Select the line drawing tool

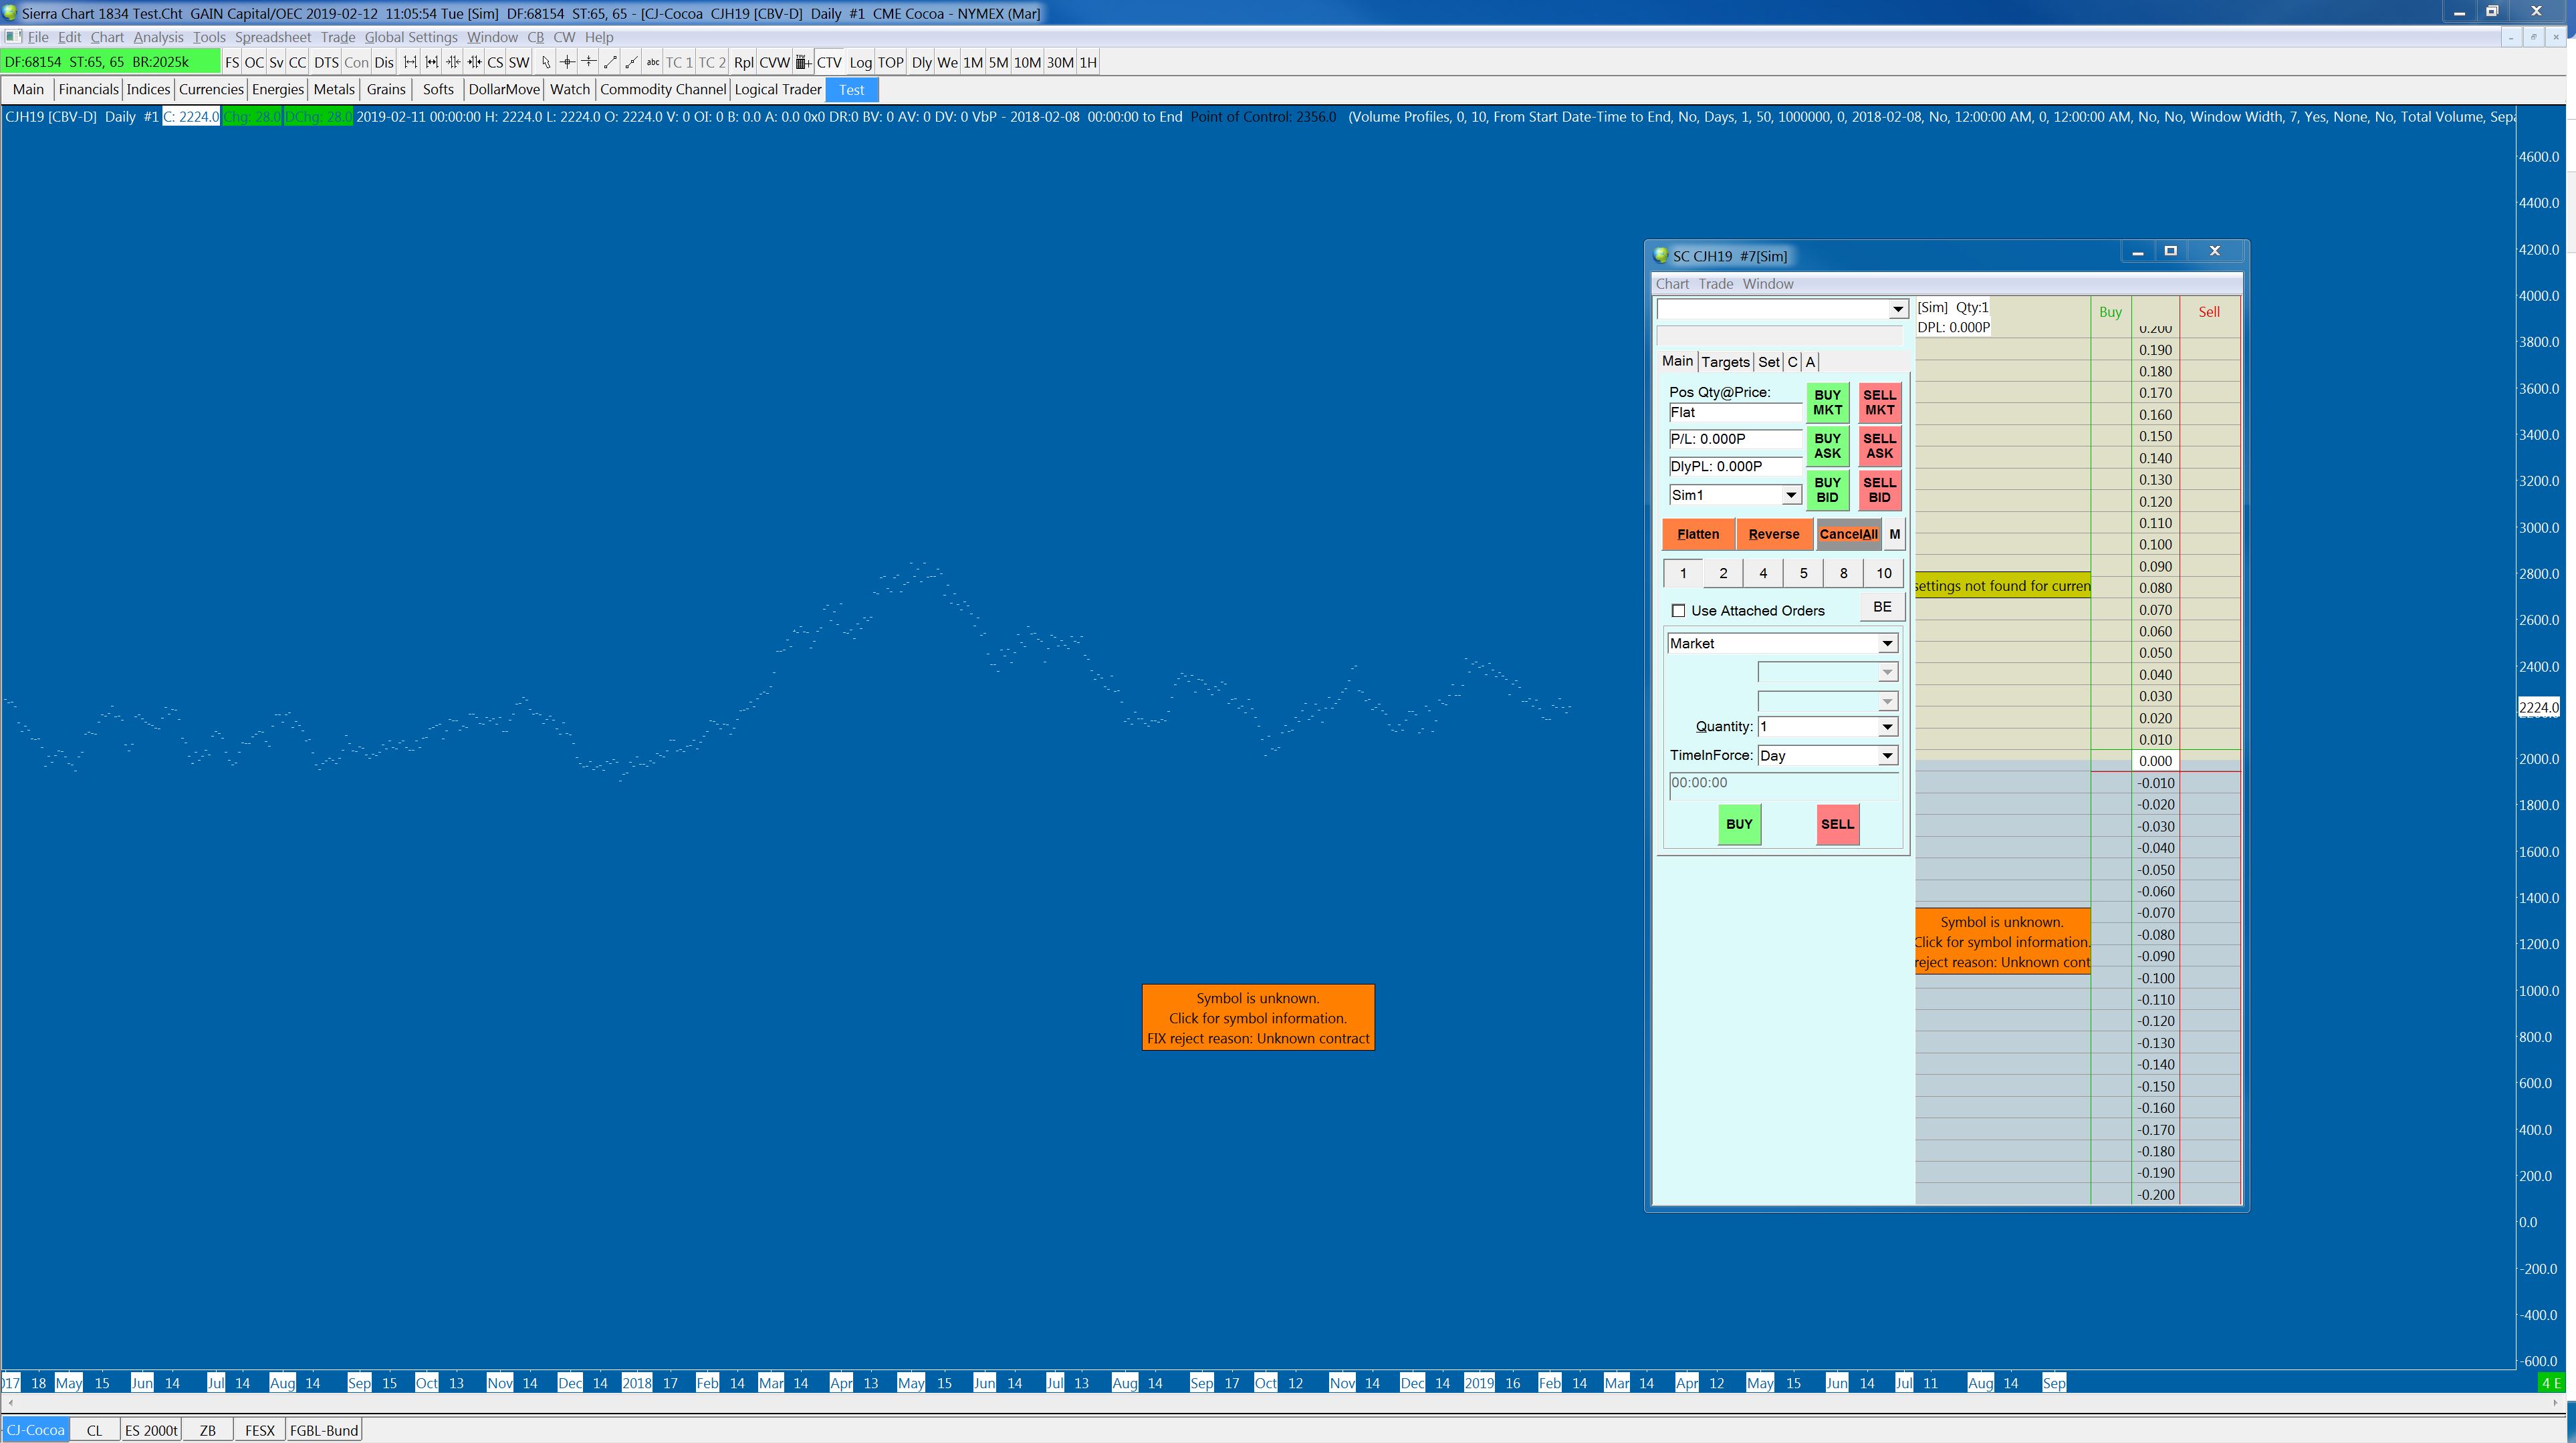(610, 62)
